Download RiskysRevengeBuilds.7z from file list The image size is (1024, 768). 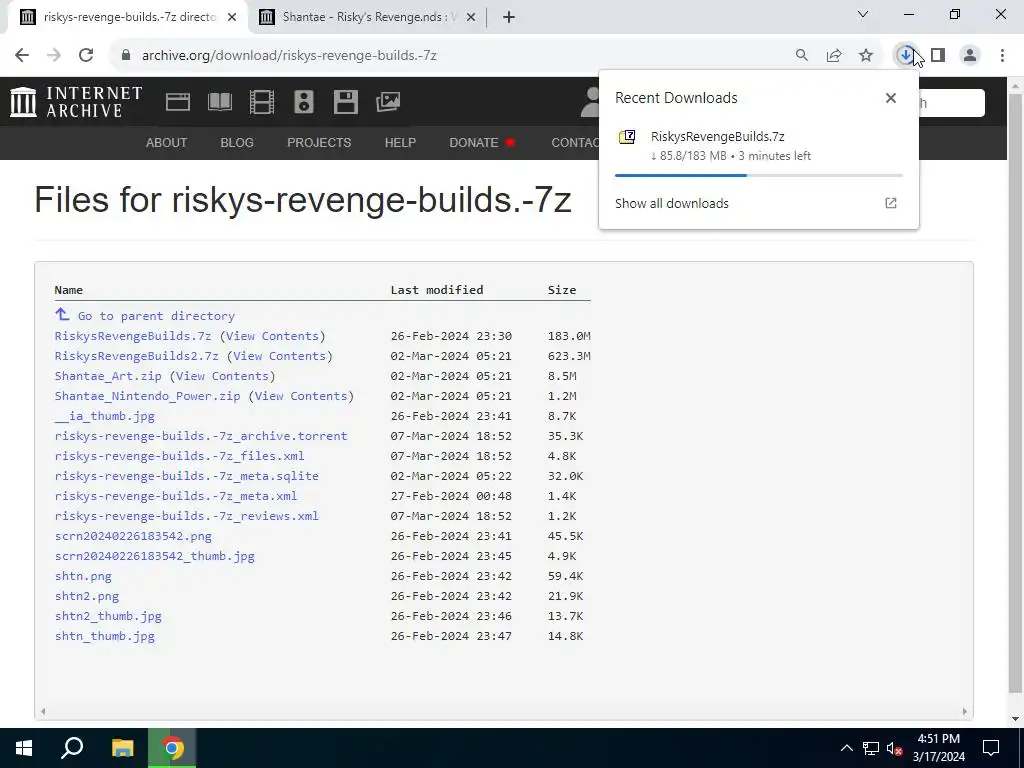[133, 336]
